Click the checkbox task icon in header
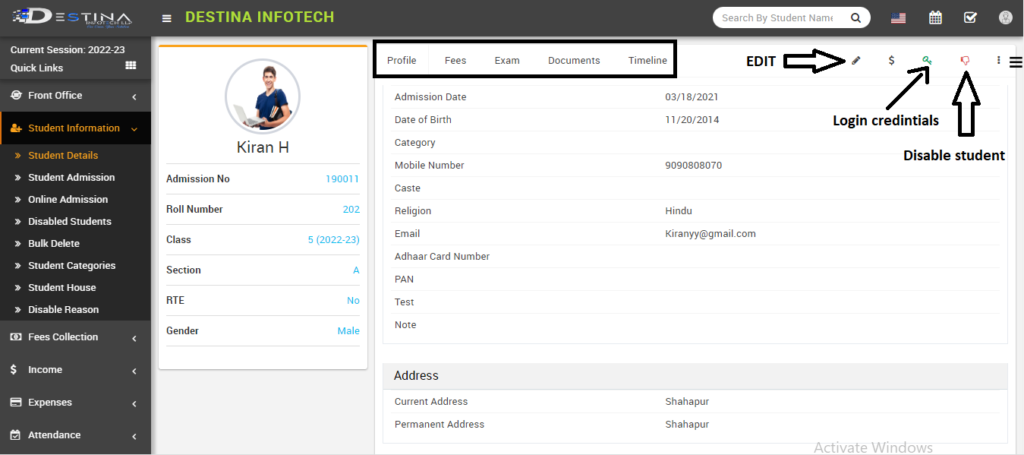The width and height of the screenshot is (1024, 455). point(969,18)
